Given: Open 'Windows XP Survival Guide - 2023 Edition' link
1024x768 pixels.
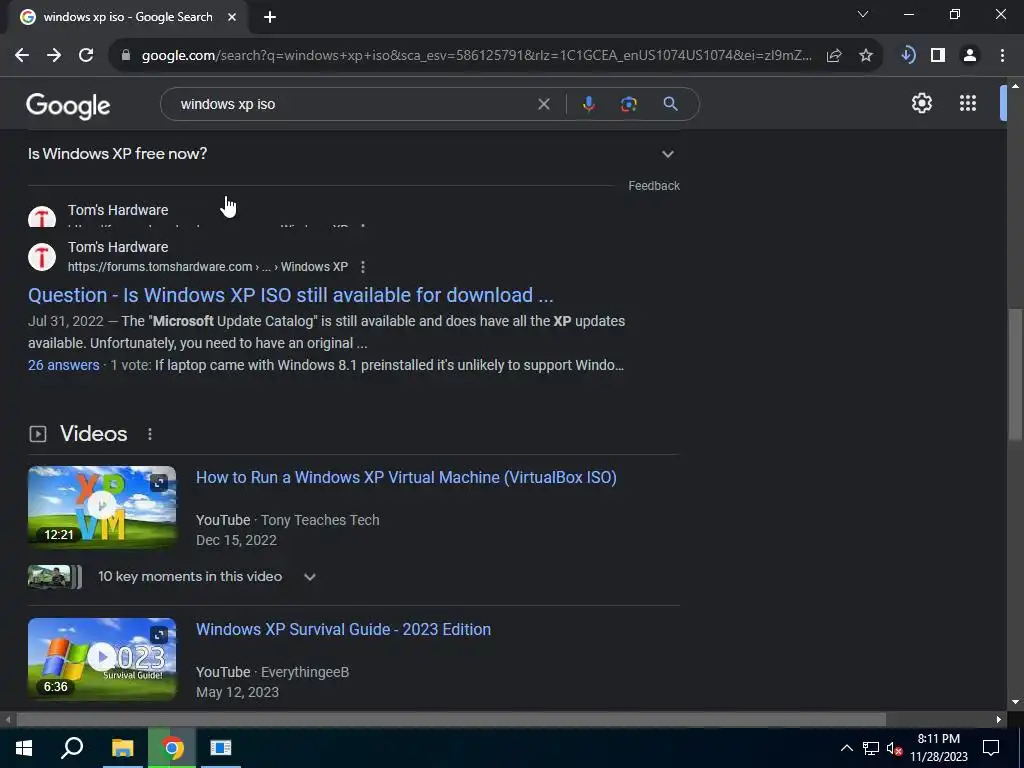Looking at the screenshot, I should (344, 630).
